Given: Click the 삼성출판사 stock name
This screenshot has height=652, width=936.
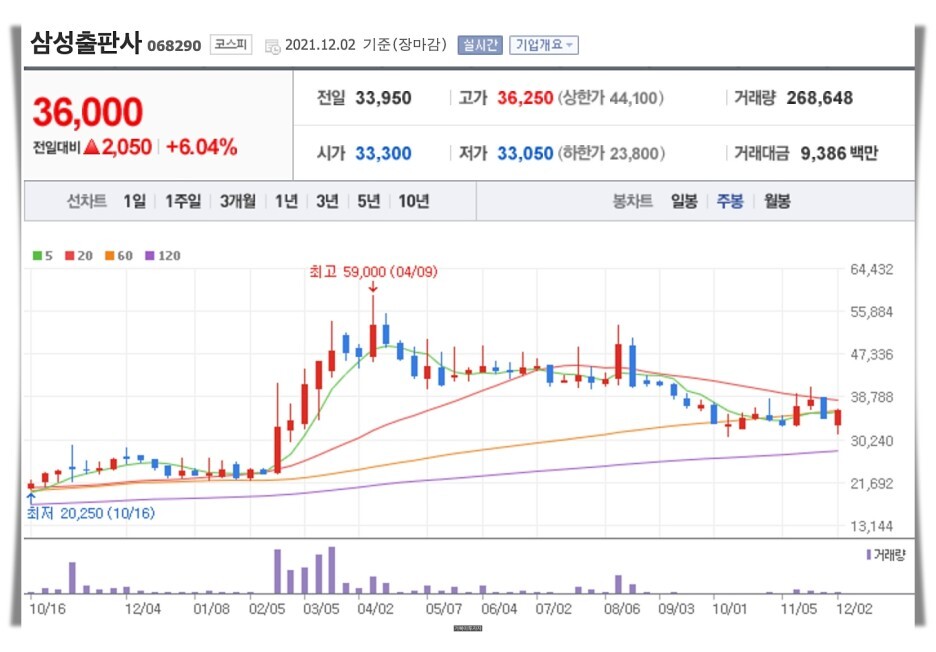Looking at the screenshot, I should tap(86, 43).
